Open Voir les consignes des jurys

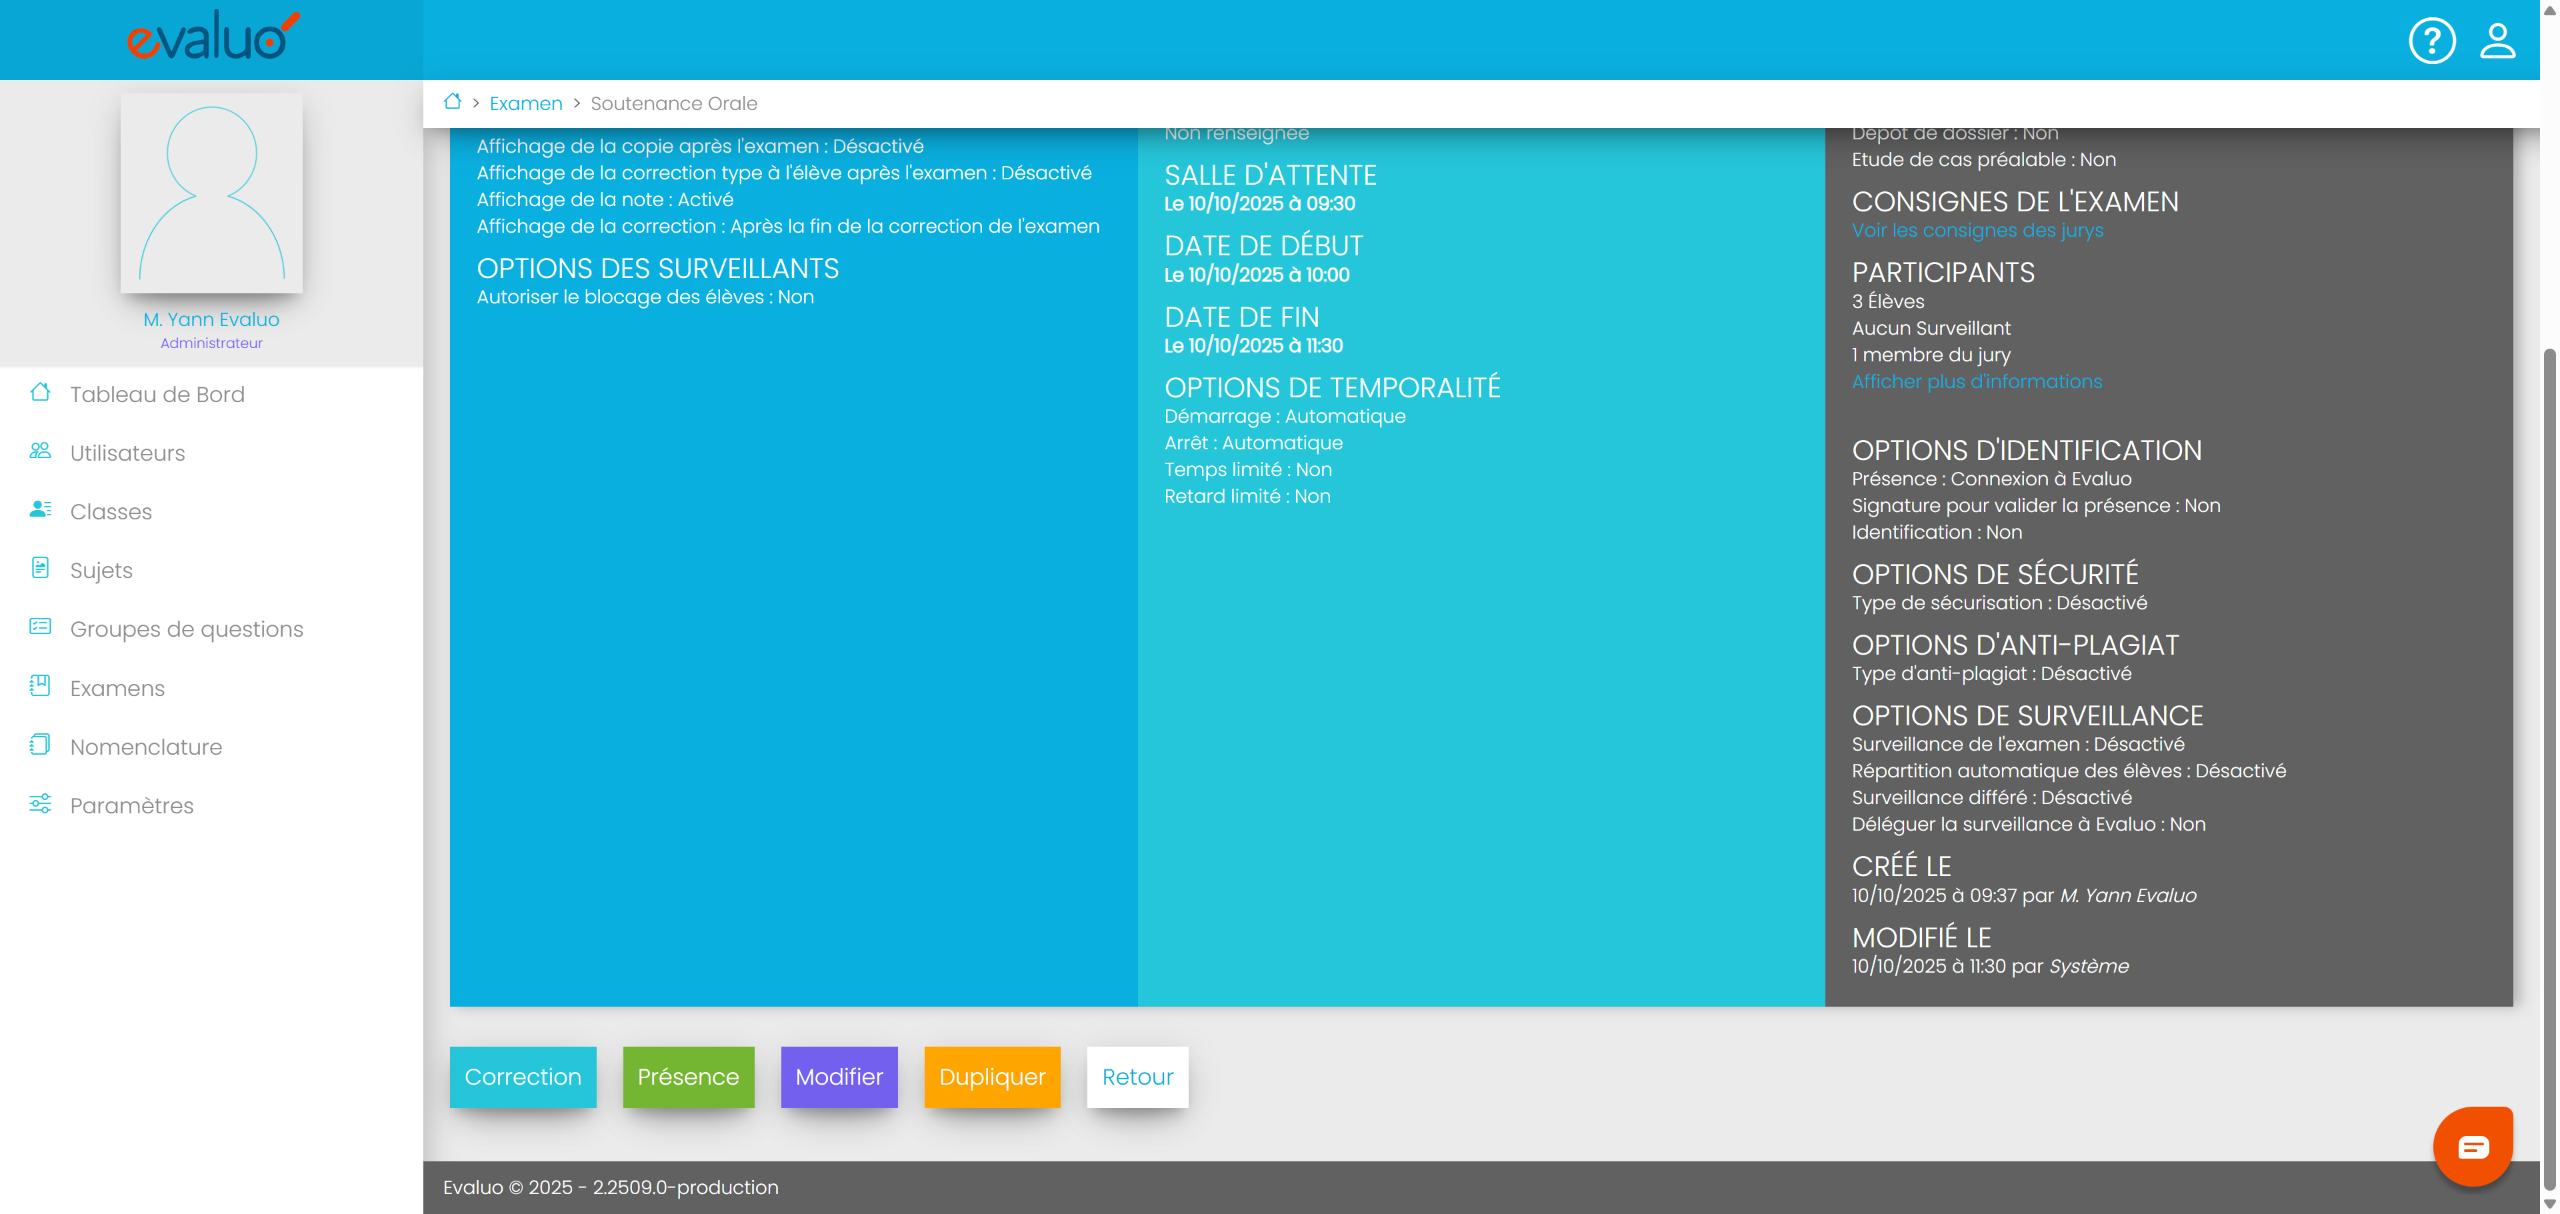1977,230
